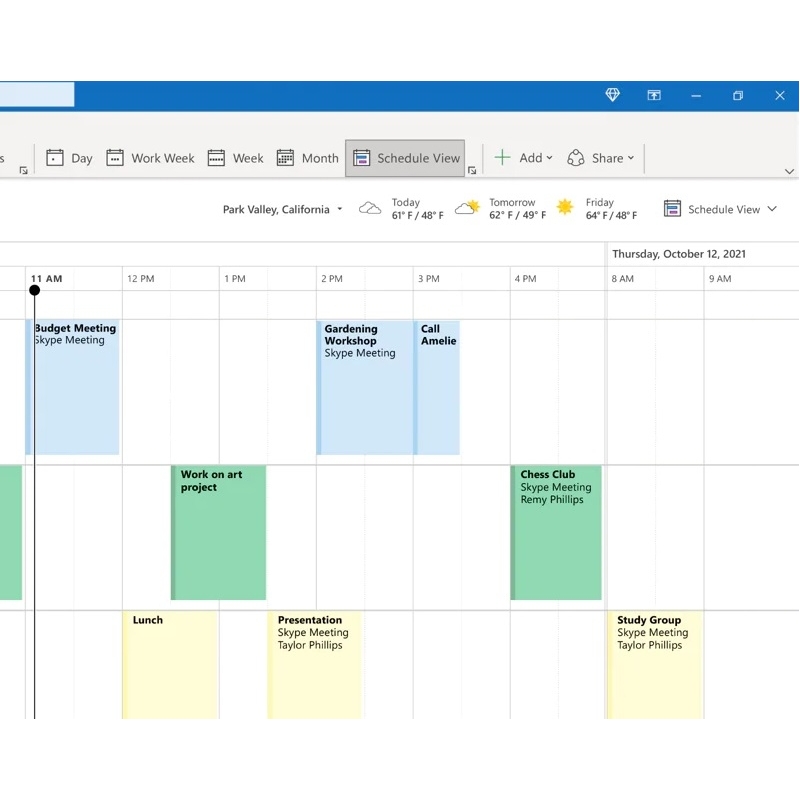The height and width of the screenshot is (800, 800).
Task: Click Tomorrow's 62°/49° forecast
Action: tap(513, 208)
